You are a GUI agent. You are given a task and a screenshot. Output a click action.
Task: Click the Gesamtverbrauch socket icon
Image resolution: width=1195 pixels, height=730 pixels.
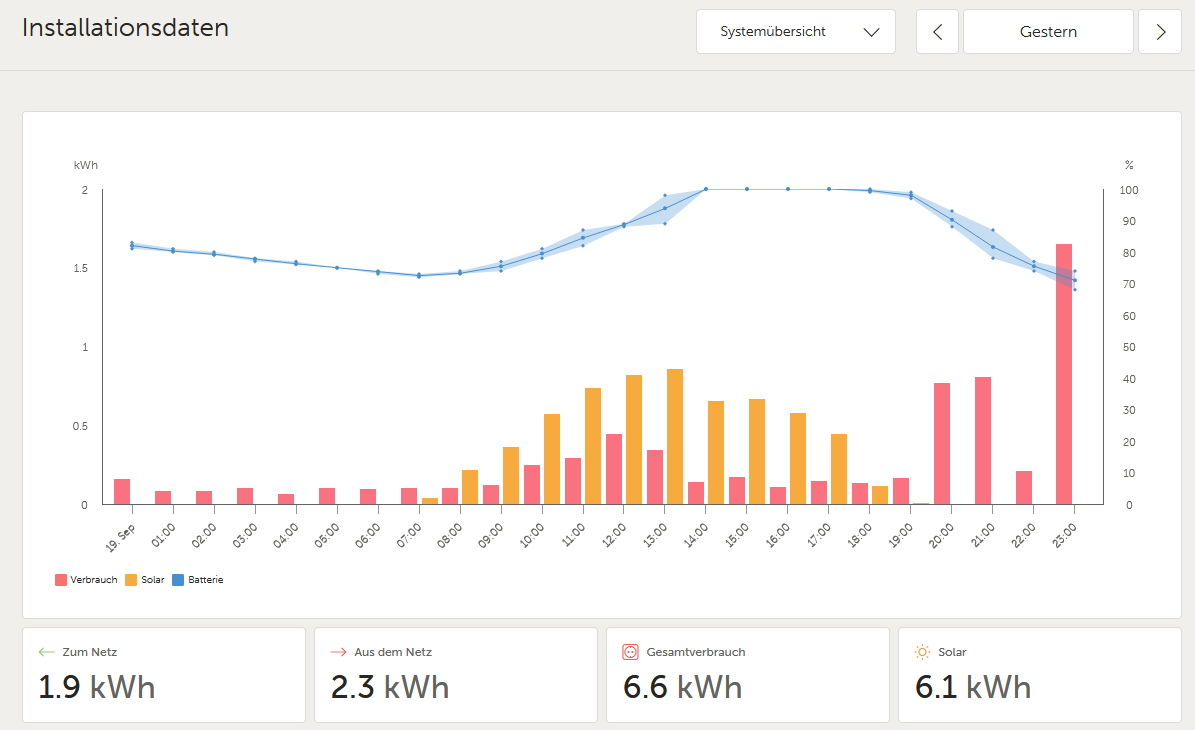(630, 652)
